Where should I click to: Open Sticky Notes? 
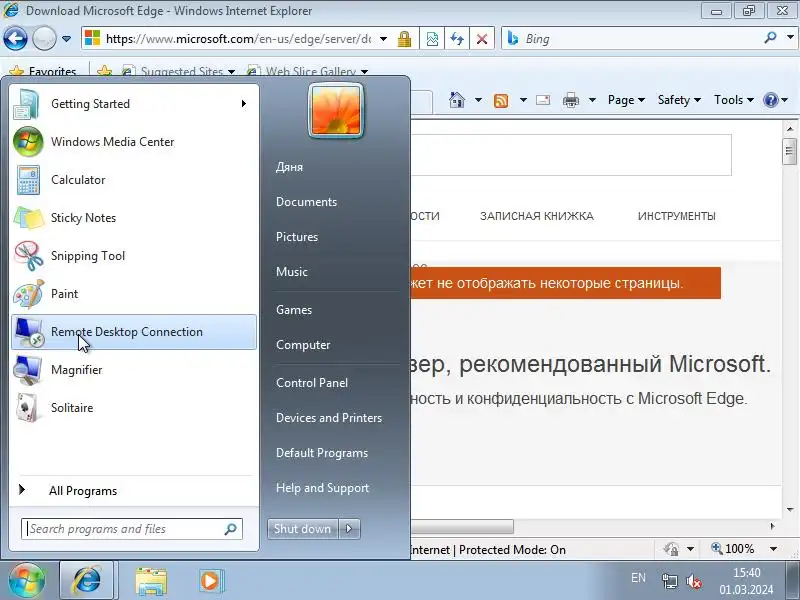tap(134, 218)
